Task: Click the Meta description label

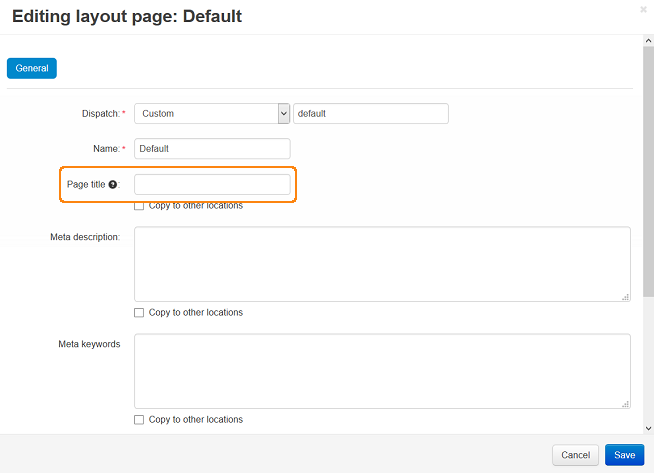Action: pos(85,237)
